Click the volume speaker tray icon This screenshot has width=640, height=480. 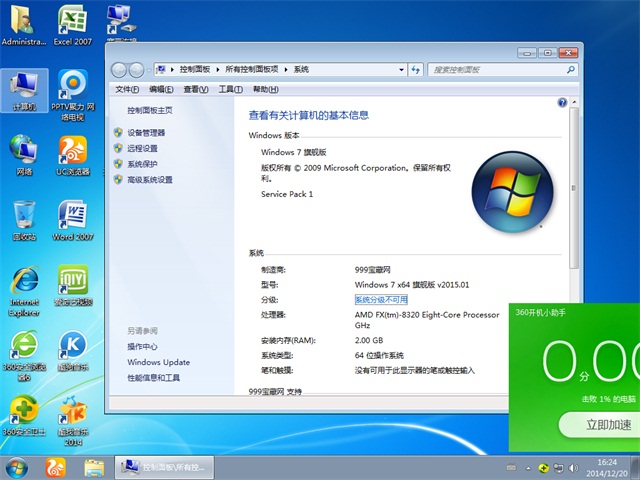(573, 468)
